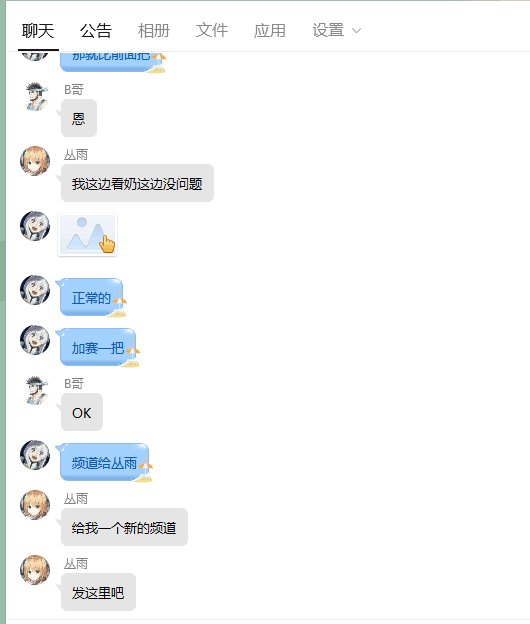Viewport: 530px width, 624px height.
Task: Expand the 设置 dropdown chevron
Action: point(357,30)
